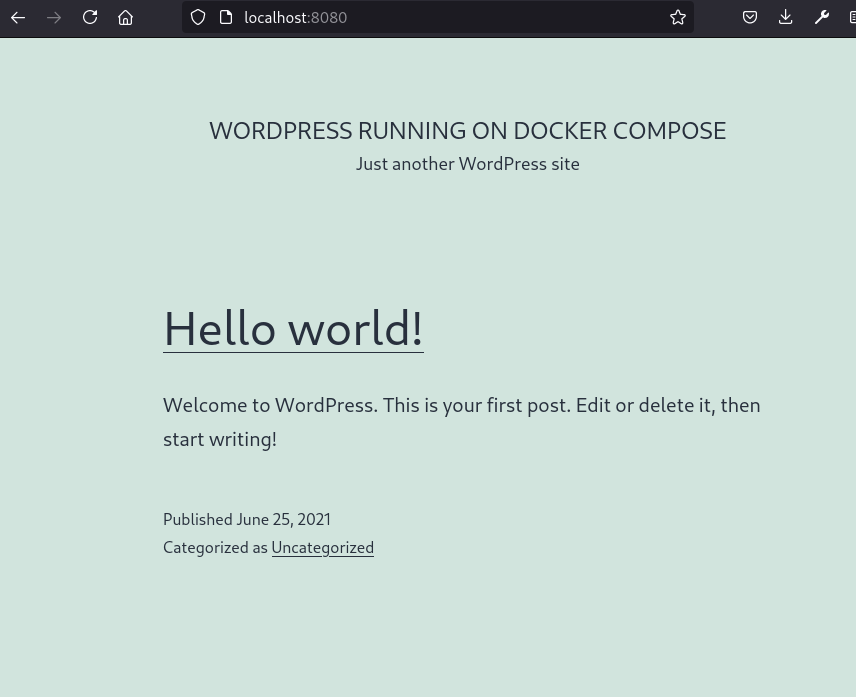
Task: Focus the localhost:8080 address bar
Action: pyautogui.click(x=437, y=17)
